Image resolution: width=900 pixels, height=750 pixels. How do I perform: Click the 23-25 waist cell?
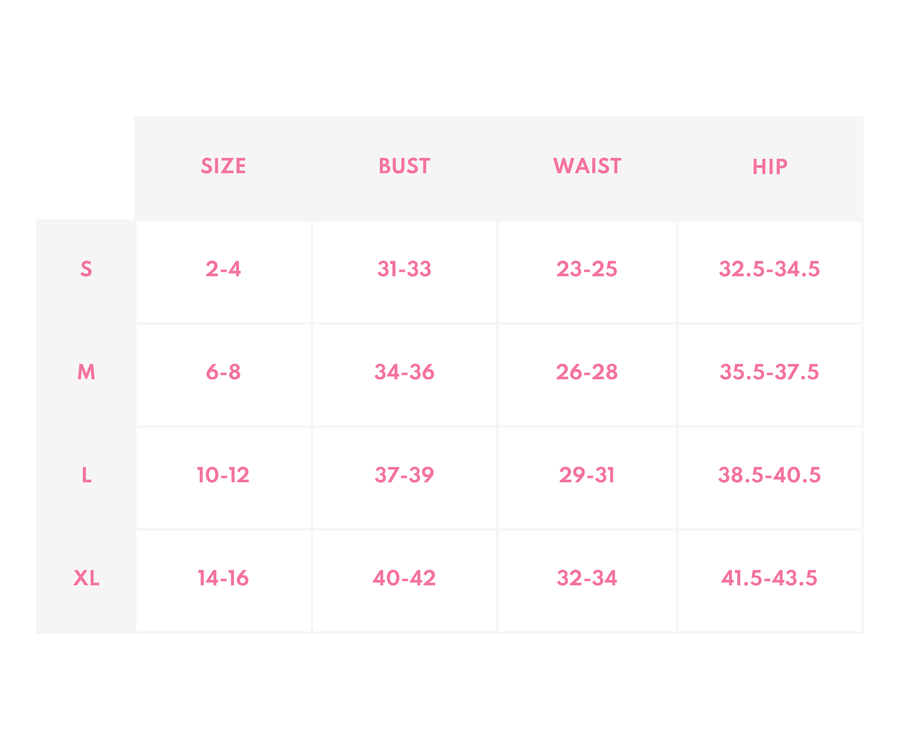pos(587,269)
